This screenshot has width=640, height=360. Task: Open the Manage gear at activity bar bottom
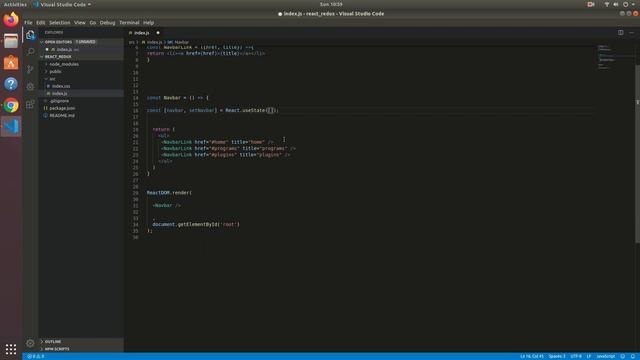coord(30,343)
